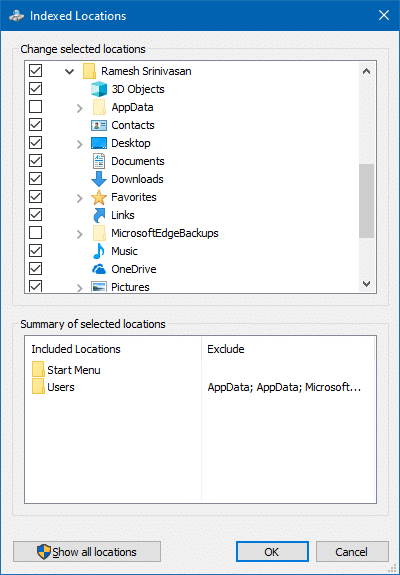Select the Contacts tree label
Screen dimensions: 400x575
click(133, 125)
